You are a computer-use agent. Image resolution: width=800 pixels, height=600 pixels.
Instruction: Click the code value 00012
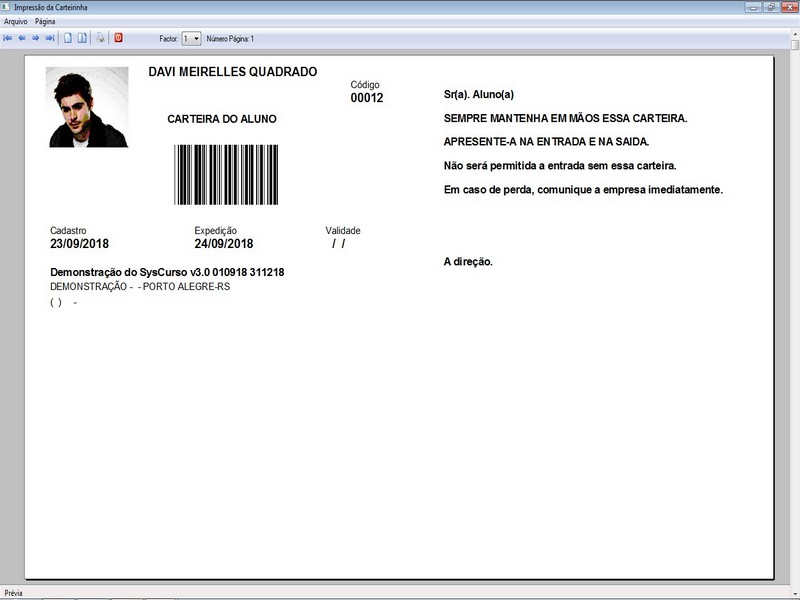367,98
